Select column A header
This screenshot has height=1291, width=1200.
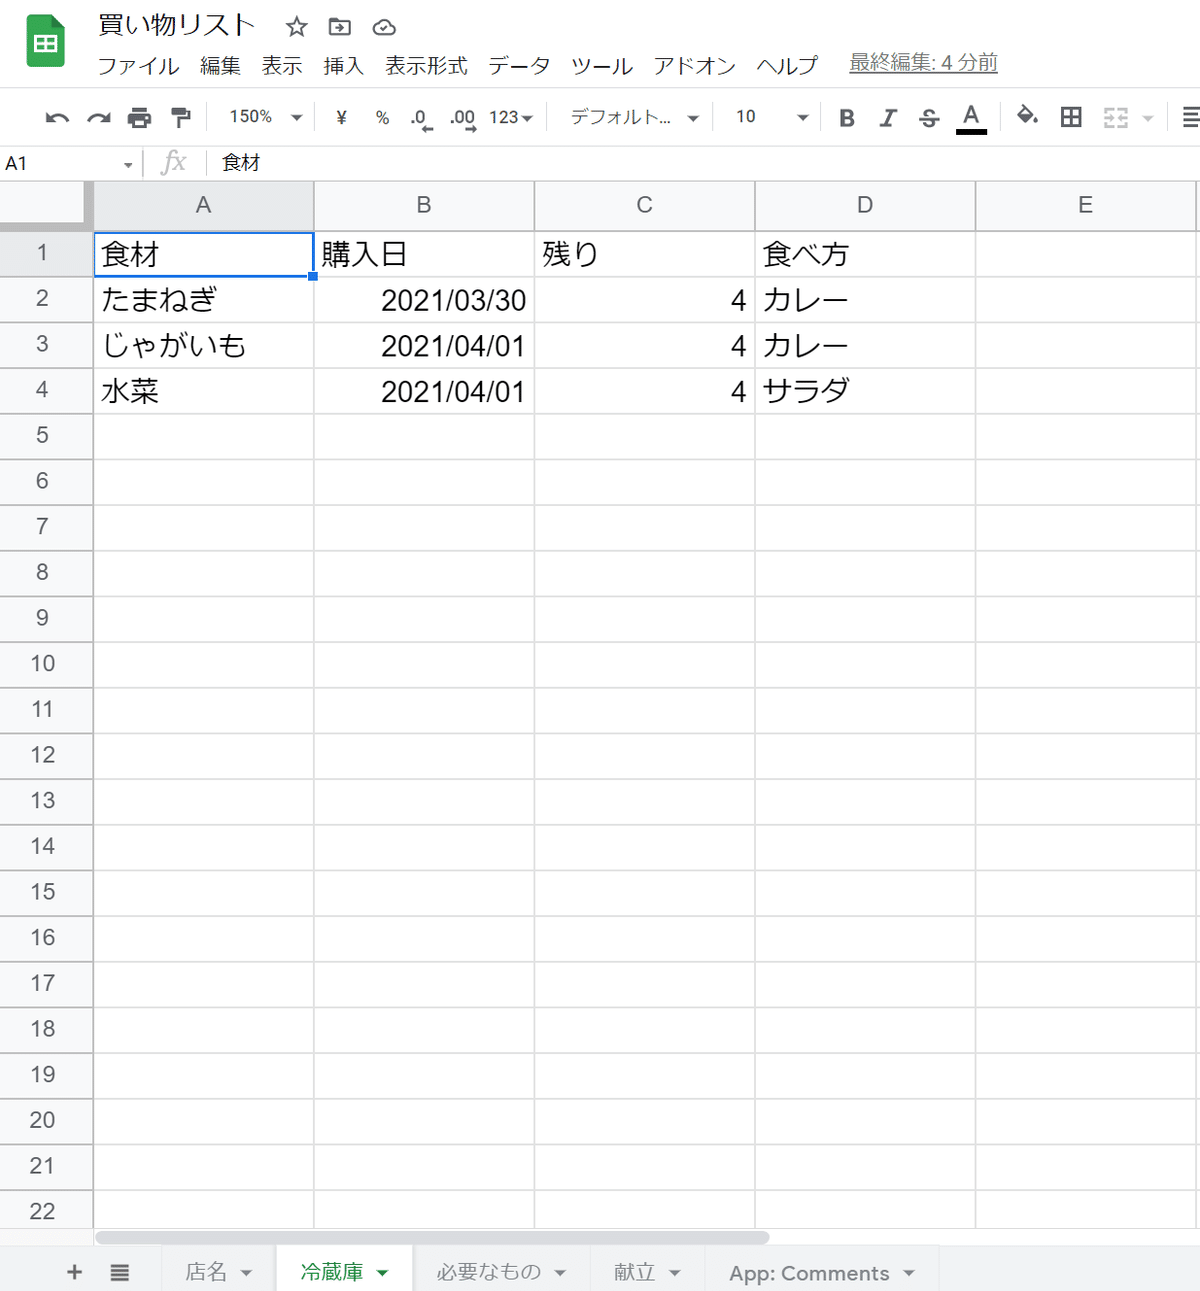click(204, 205)
